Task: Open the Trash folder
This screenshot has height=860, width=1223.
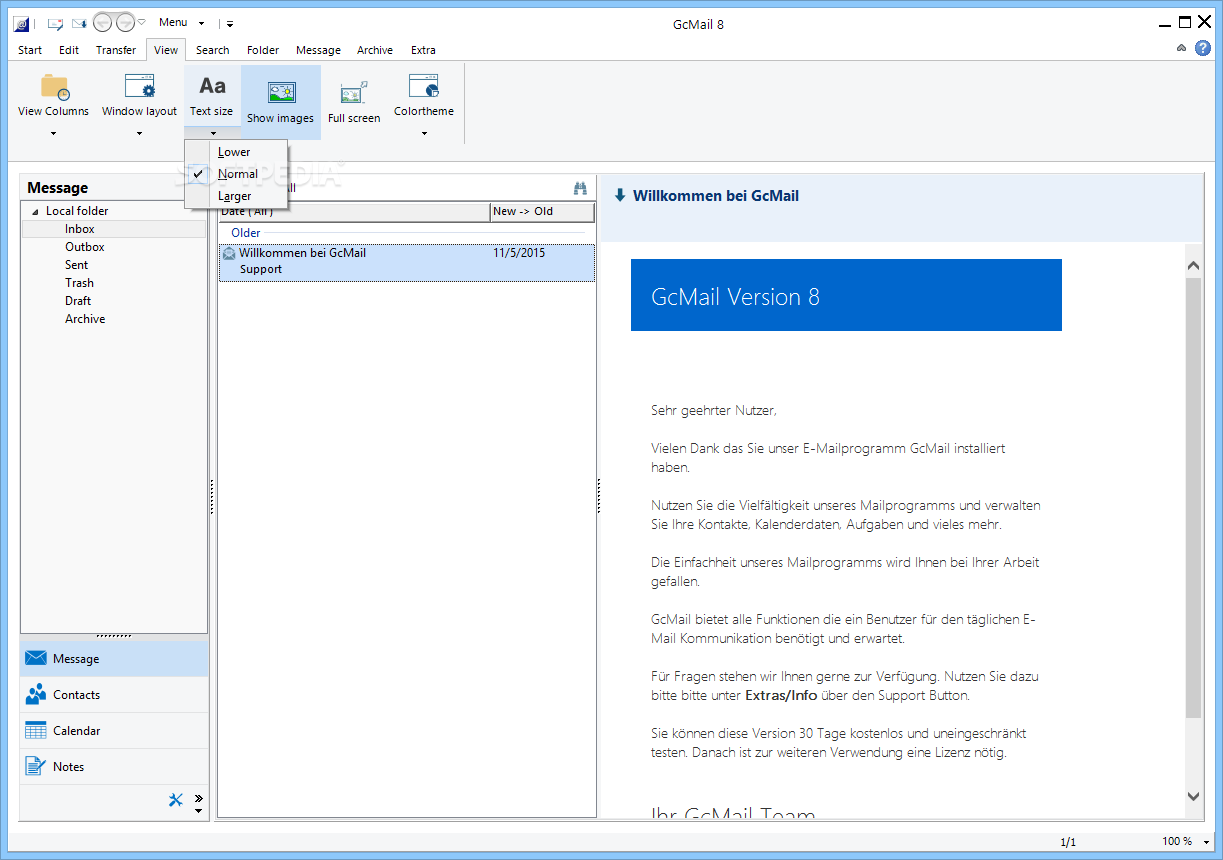Action: pos(80,283)
